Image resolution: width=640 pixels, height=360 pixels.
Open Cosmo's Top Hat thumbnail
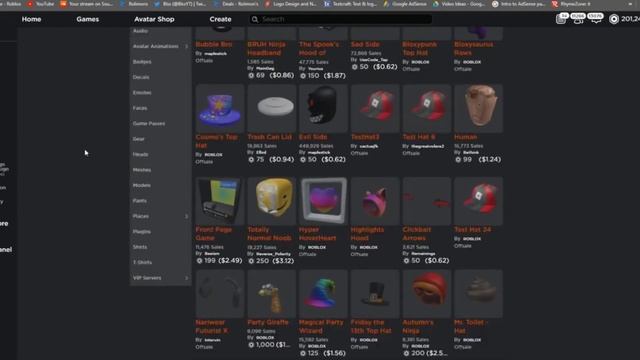pyautogui.click(x=220, y=108)
